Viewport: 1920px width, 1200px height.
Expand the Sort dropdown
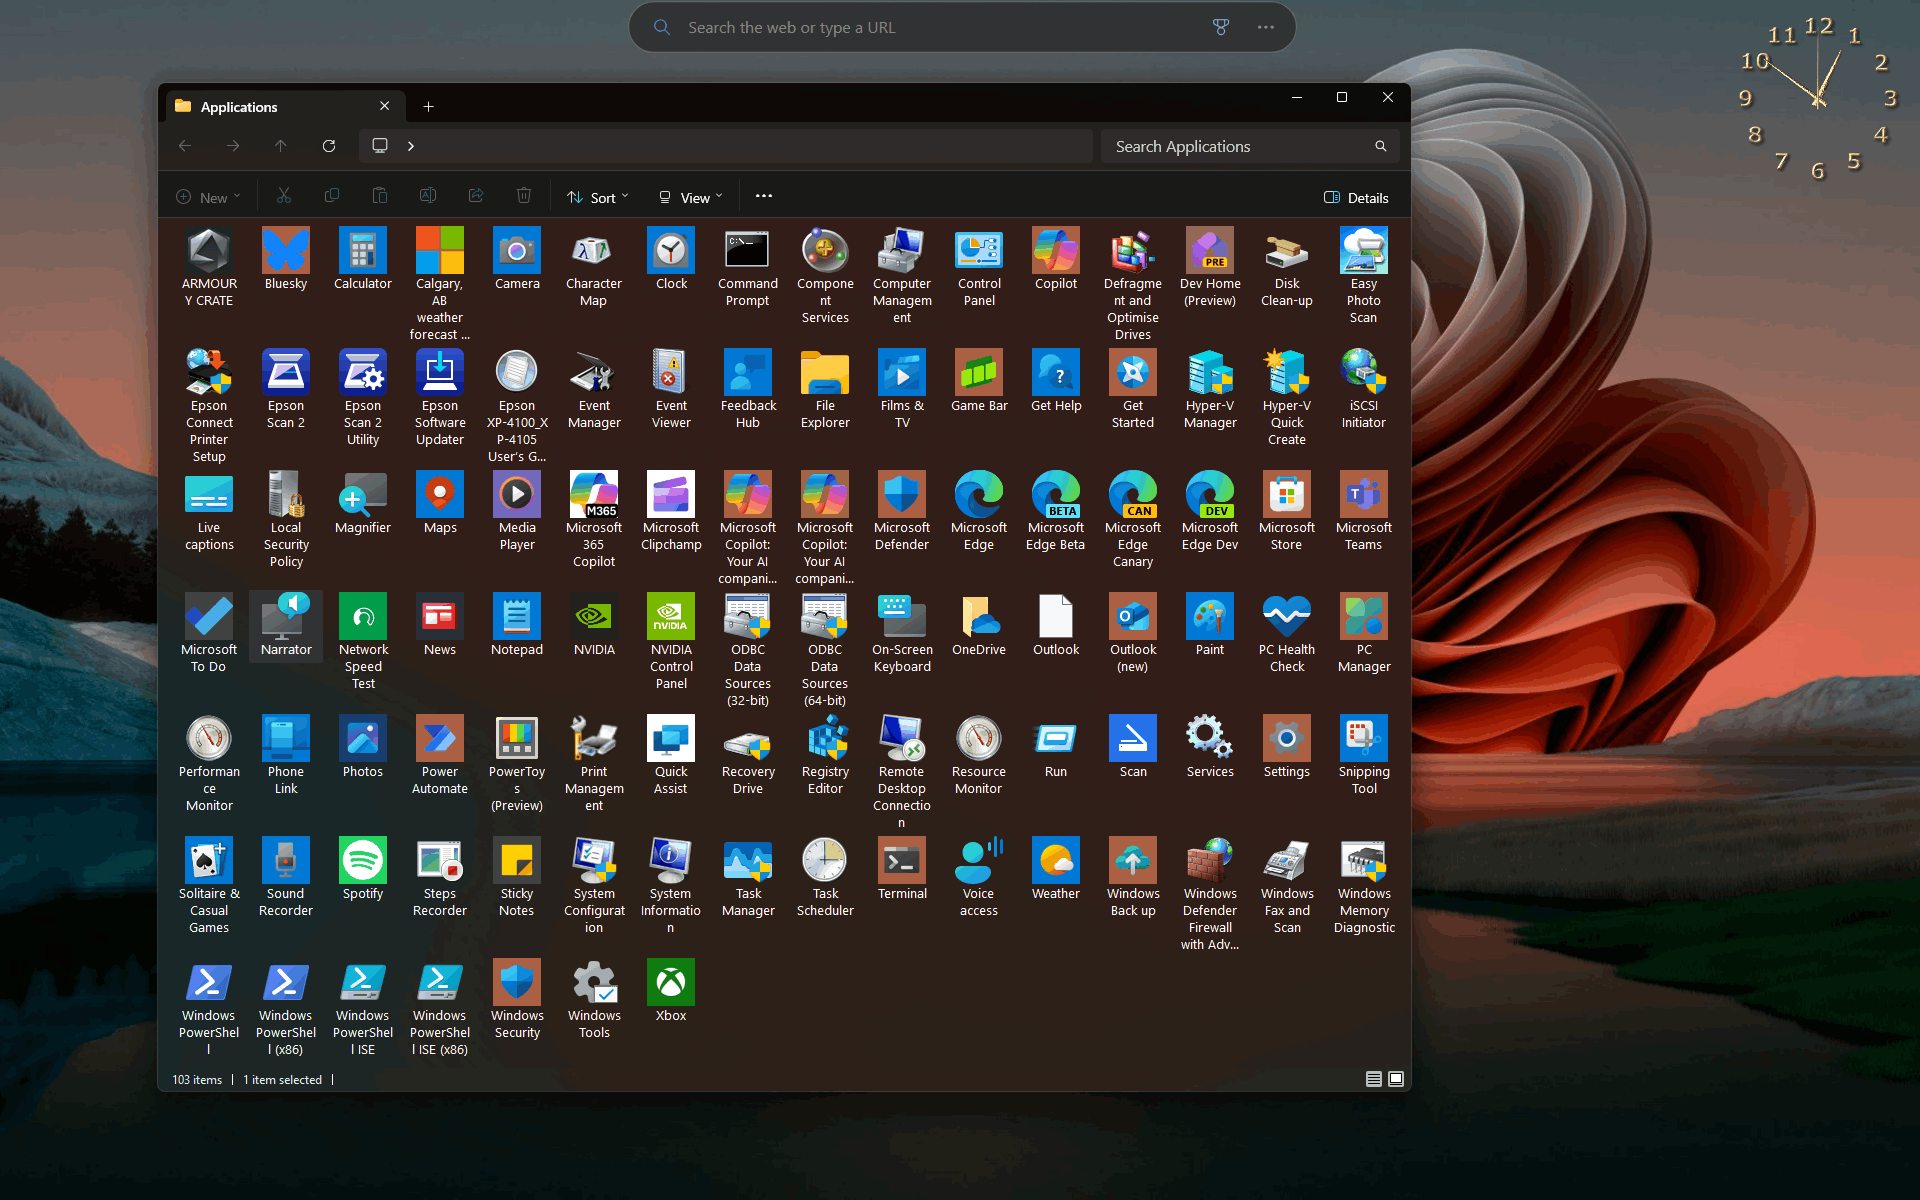[597, 198]
